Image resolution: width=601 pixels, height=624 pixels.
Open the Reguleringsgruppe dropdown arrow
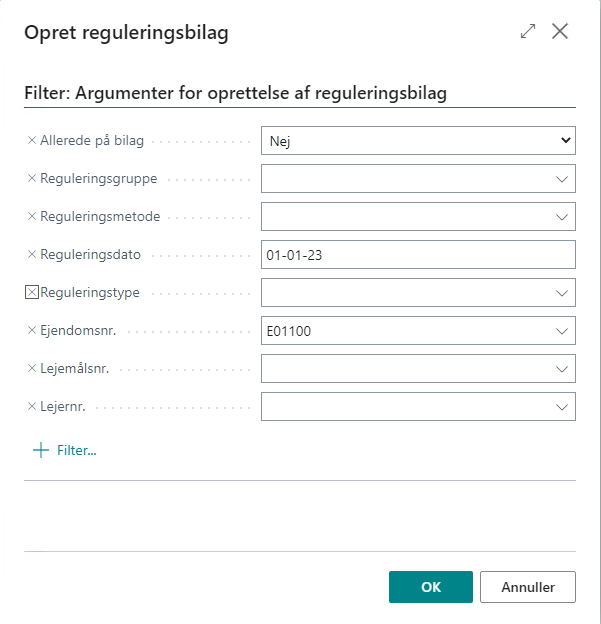click(x=562, y=179)
